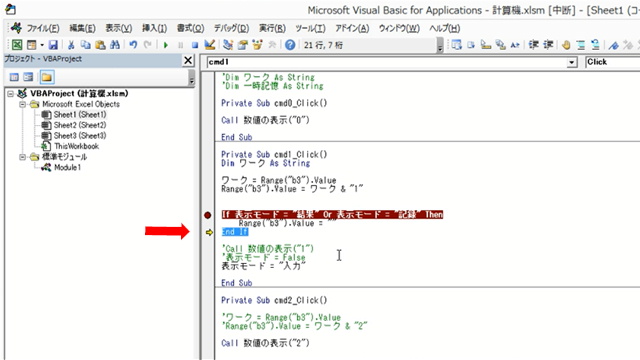The height and width of the screenshot is (360, 640).
Task: Open the デバッグ(D) menu
Action: pos(231,28)
